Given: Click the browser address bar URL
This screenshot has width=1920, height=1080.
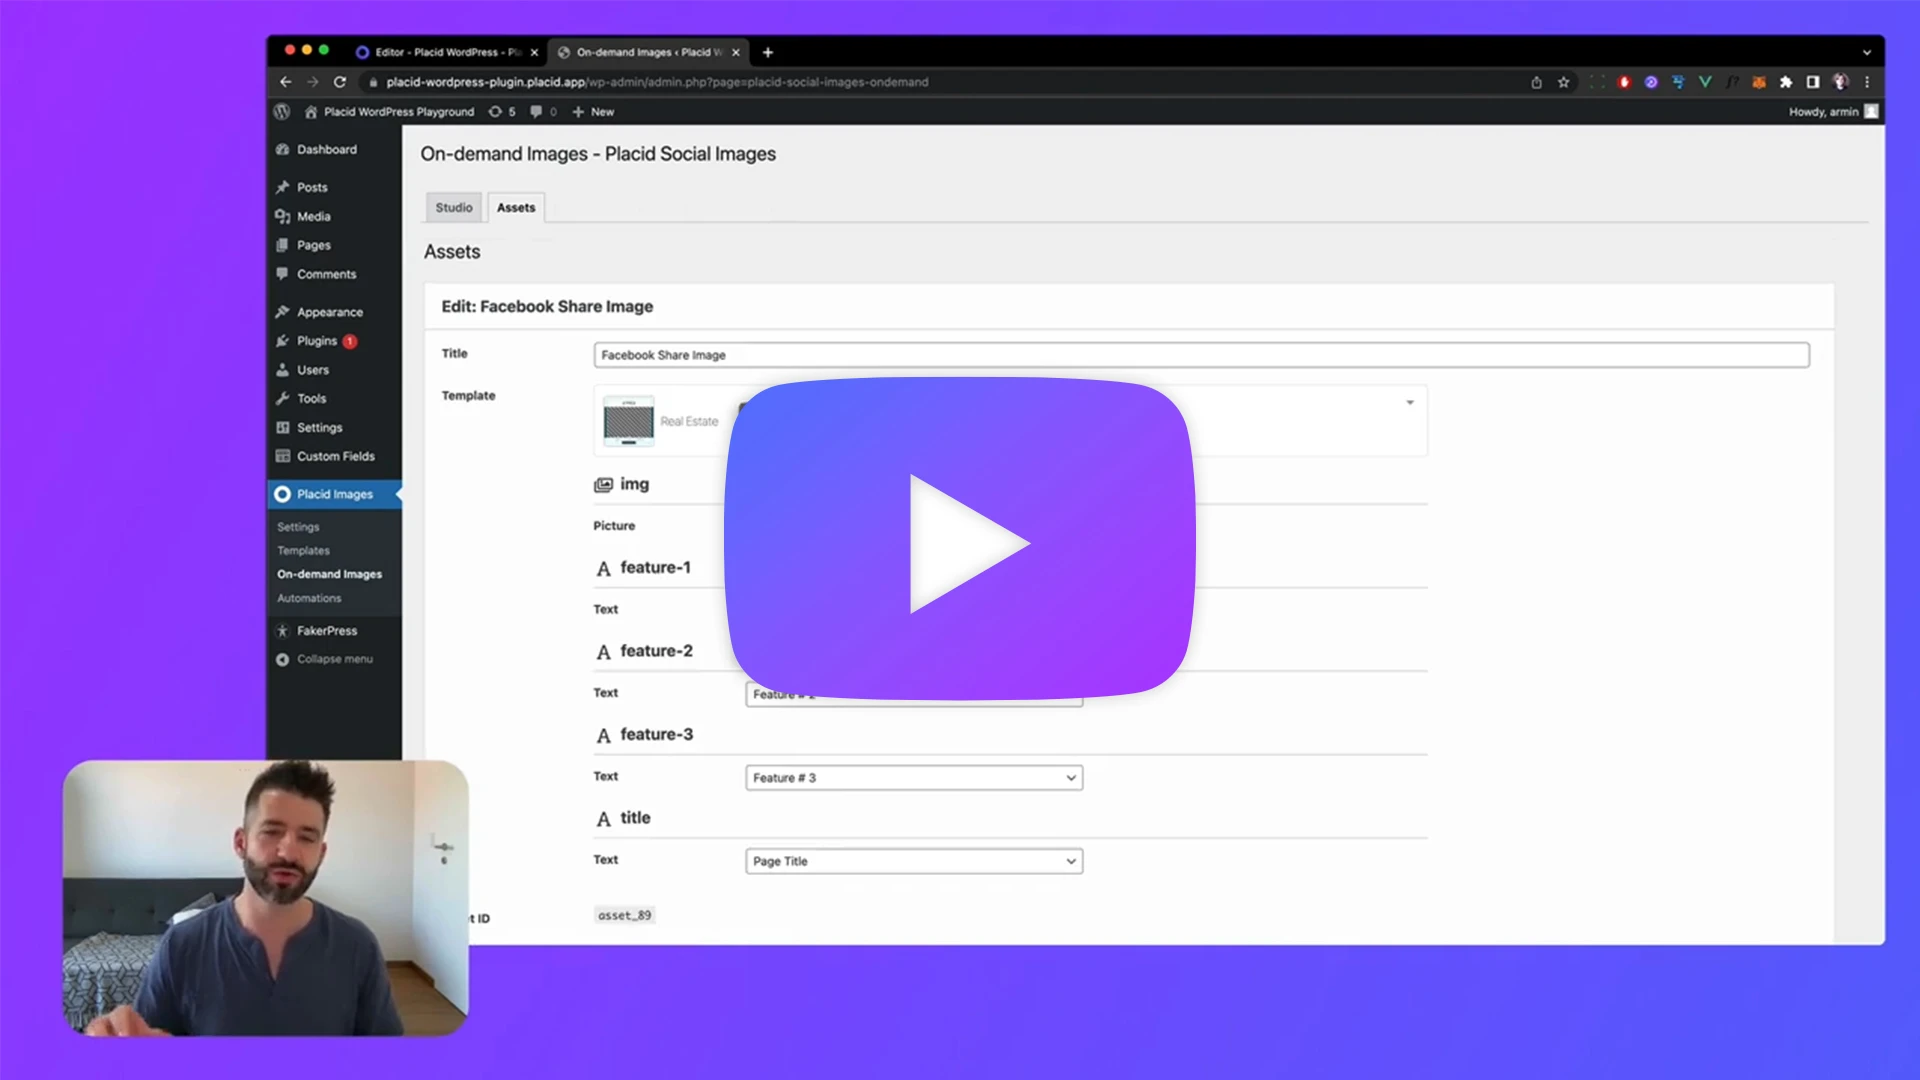Looking at the screenshot, I should [657, 82].
